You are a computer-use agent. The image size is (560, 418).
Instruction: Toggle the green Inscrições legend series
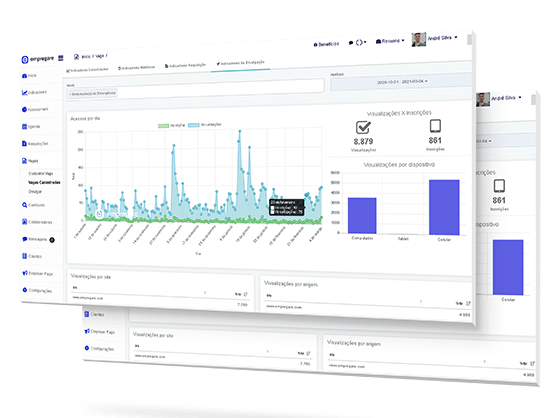click(x=171, y=125)
